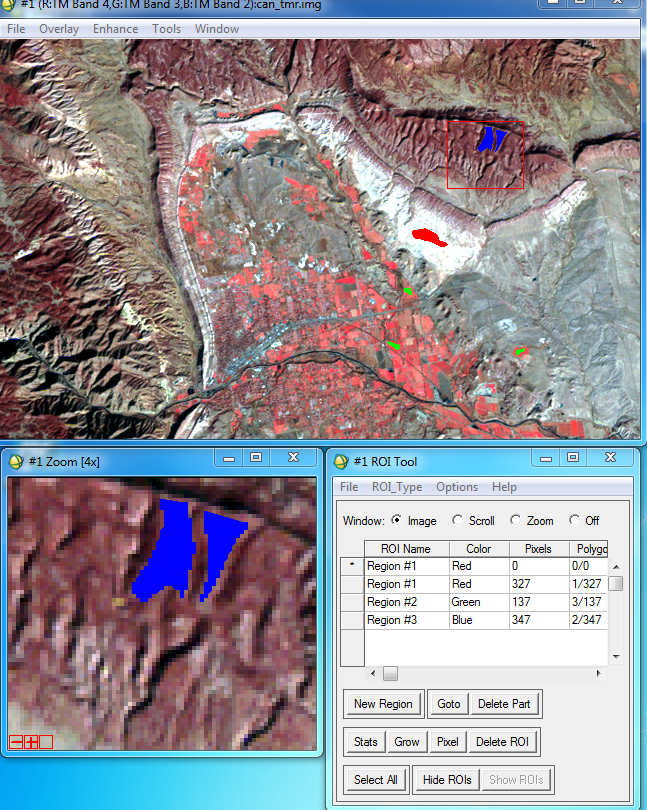
Task: Open the Window menu
Action: 217,29
